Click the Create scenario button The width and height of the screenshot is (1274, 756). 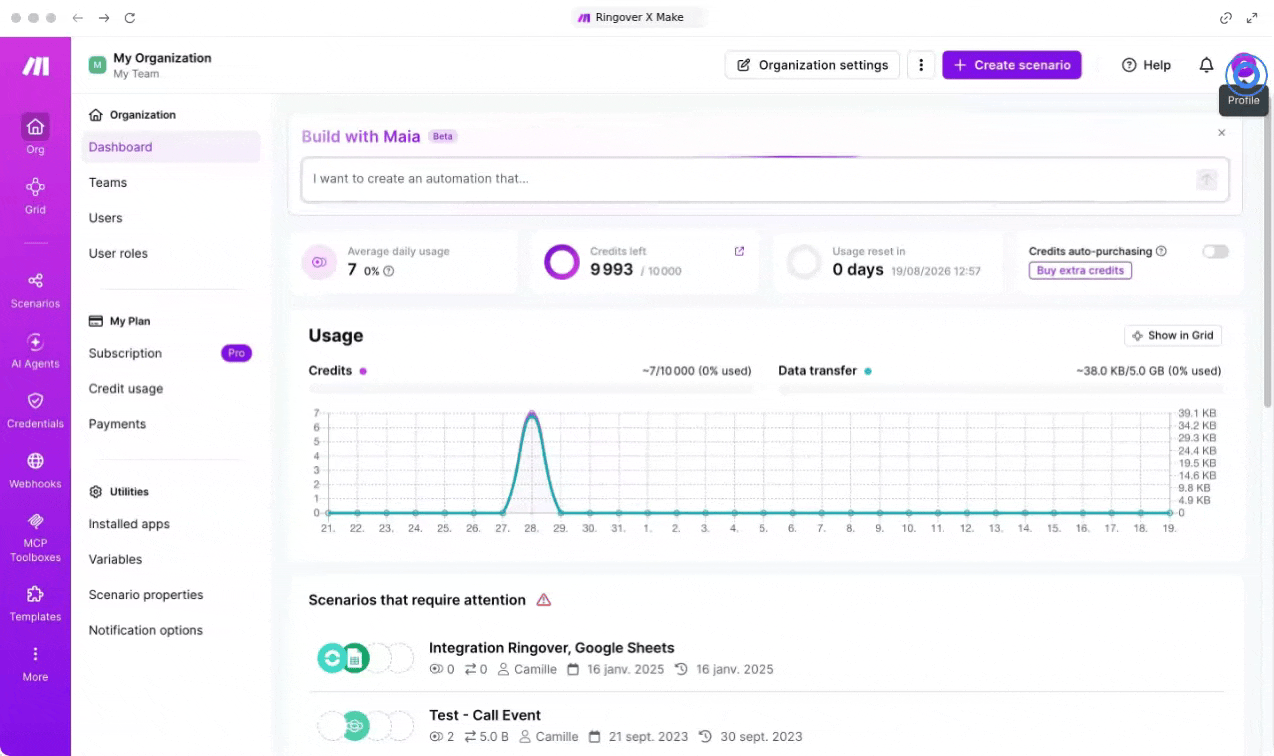click(x=1012, y=65)
